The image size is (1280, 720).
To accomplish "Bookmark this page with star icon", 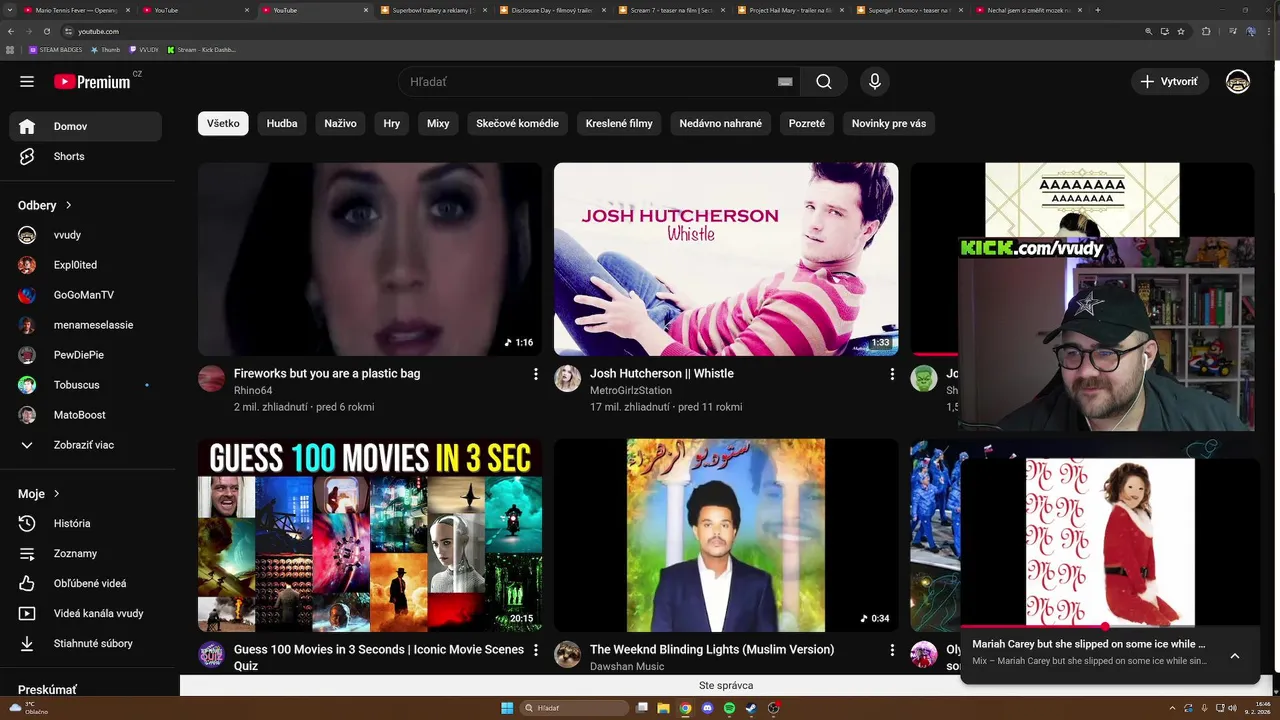I will pos(1181,31).
